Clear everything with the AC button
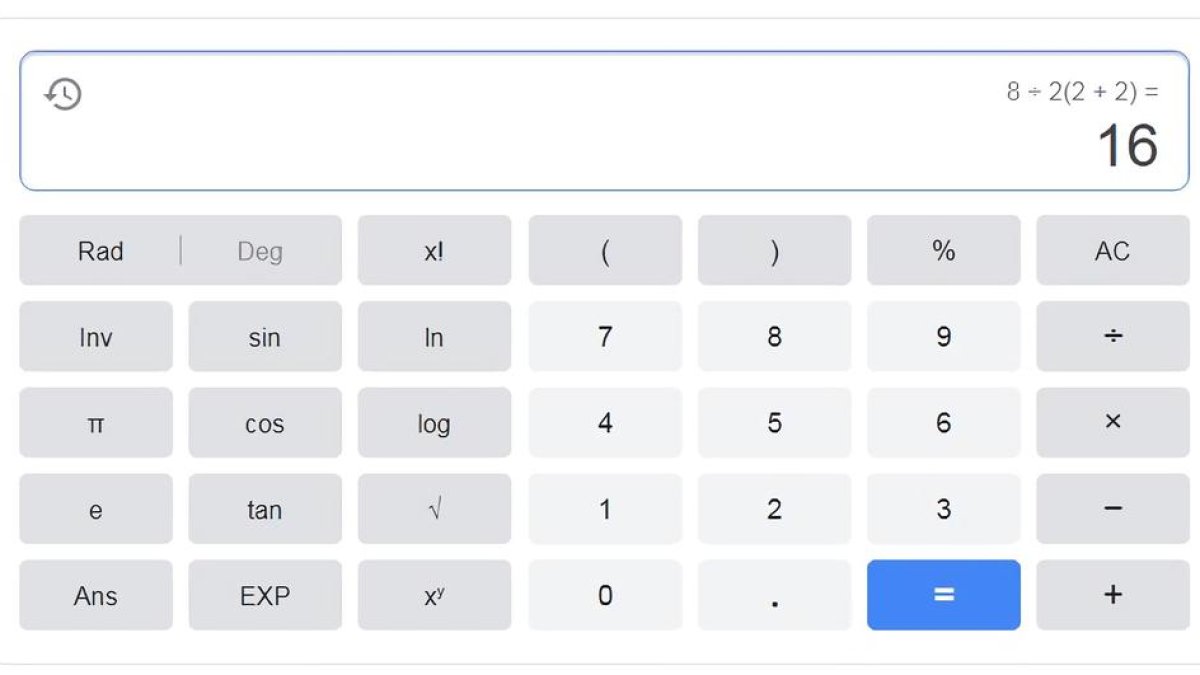 pyautogui.click(x=1112, y=251)
